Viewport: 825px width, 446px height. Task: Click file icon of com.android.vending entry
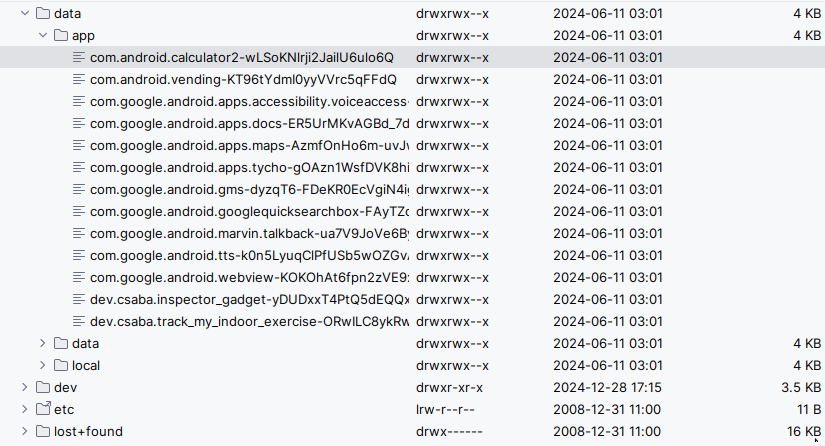point(79,79)
